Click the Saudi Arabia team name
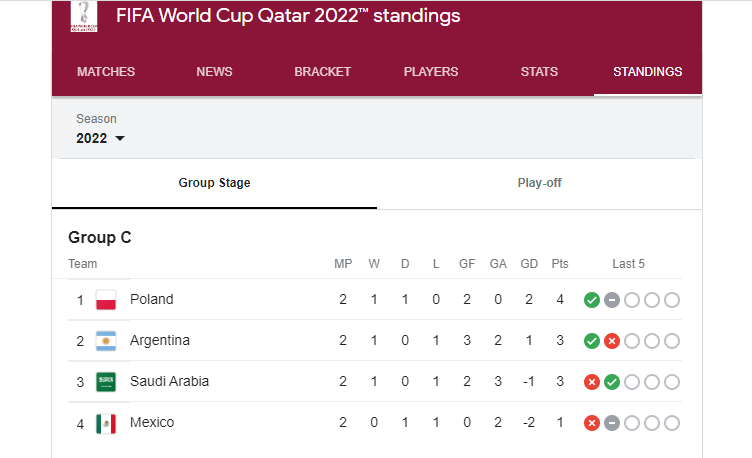 coord(169,381)
